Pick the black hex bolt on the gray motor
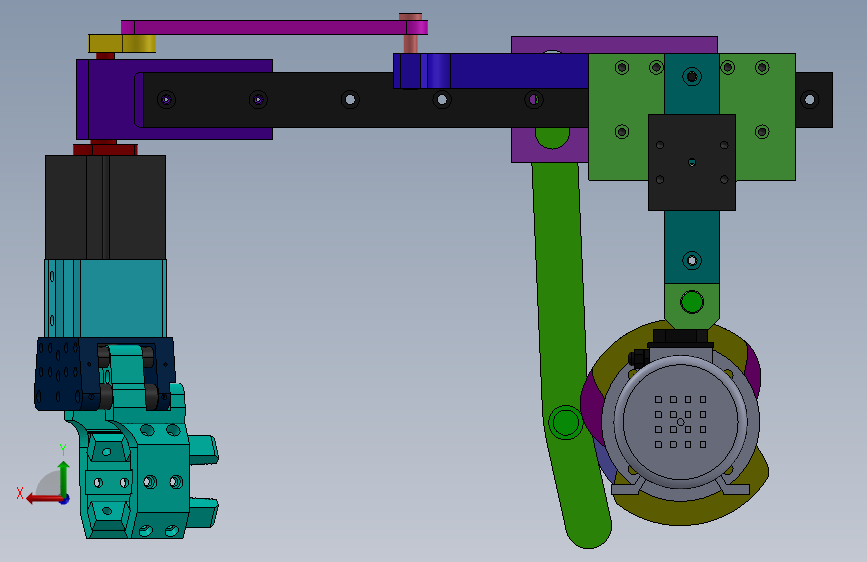This screenshot has width=867, height=562. 638,359
